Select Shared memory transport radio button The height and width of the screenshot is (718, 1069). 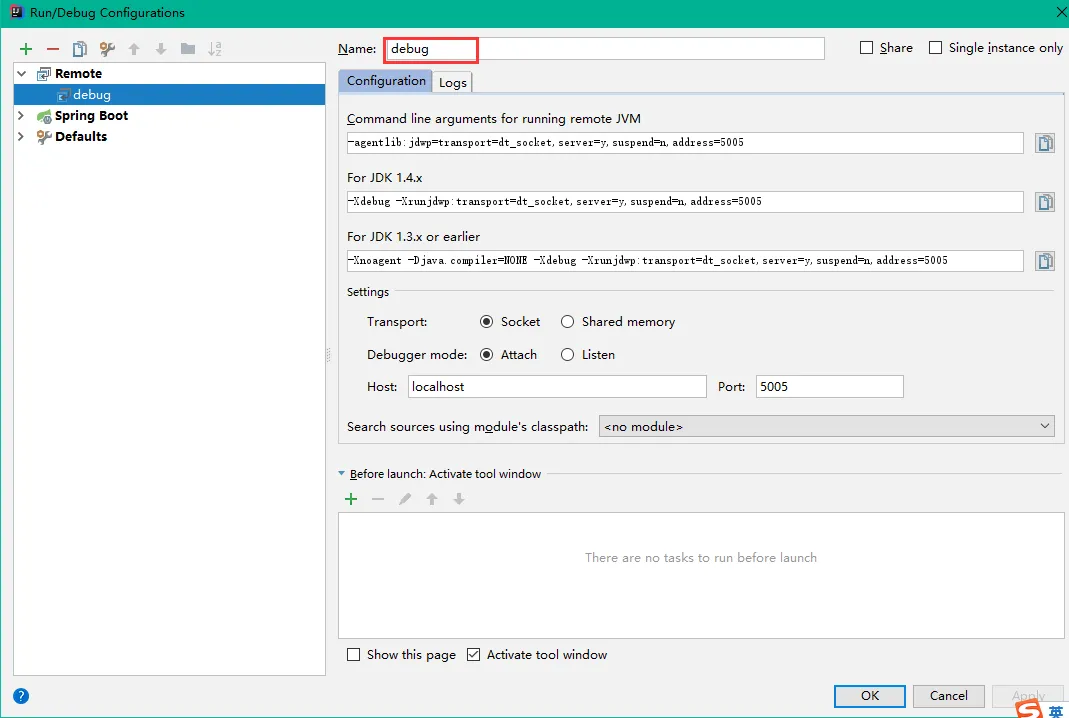568,322
